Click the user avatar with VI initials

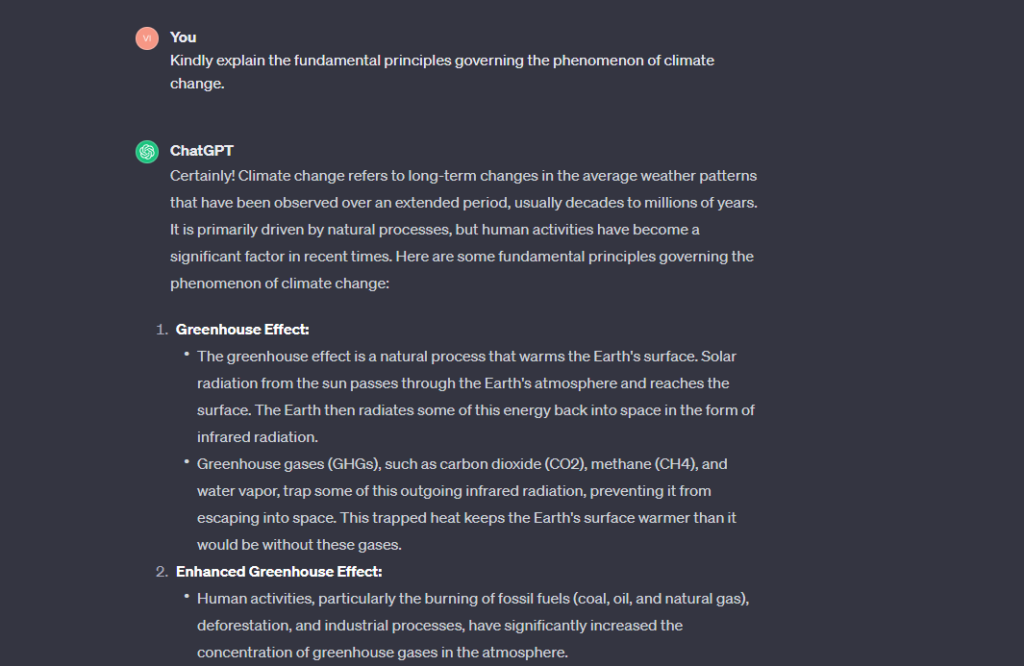[x=147, y=38]
